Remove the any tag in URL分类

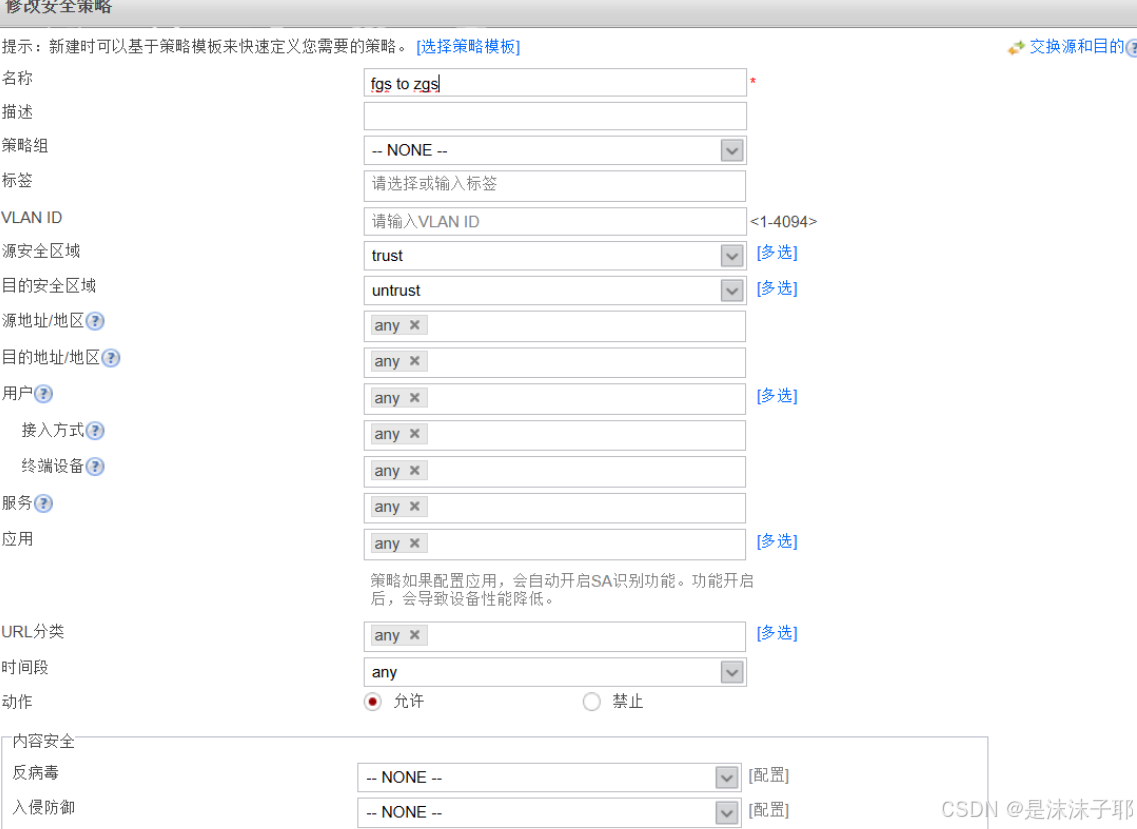[414, 635]
